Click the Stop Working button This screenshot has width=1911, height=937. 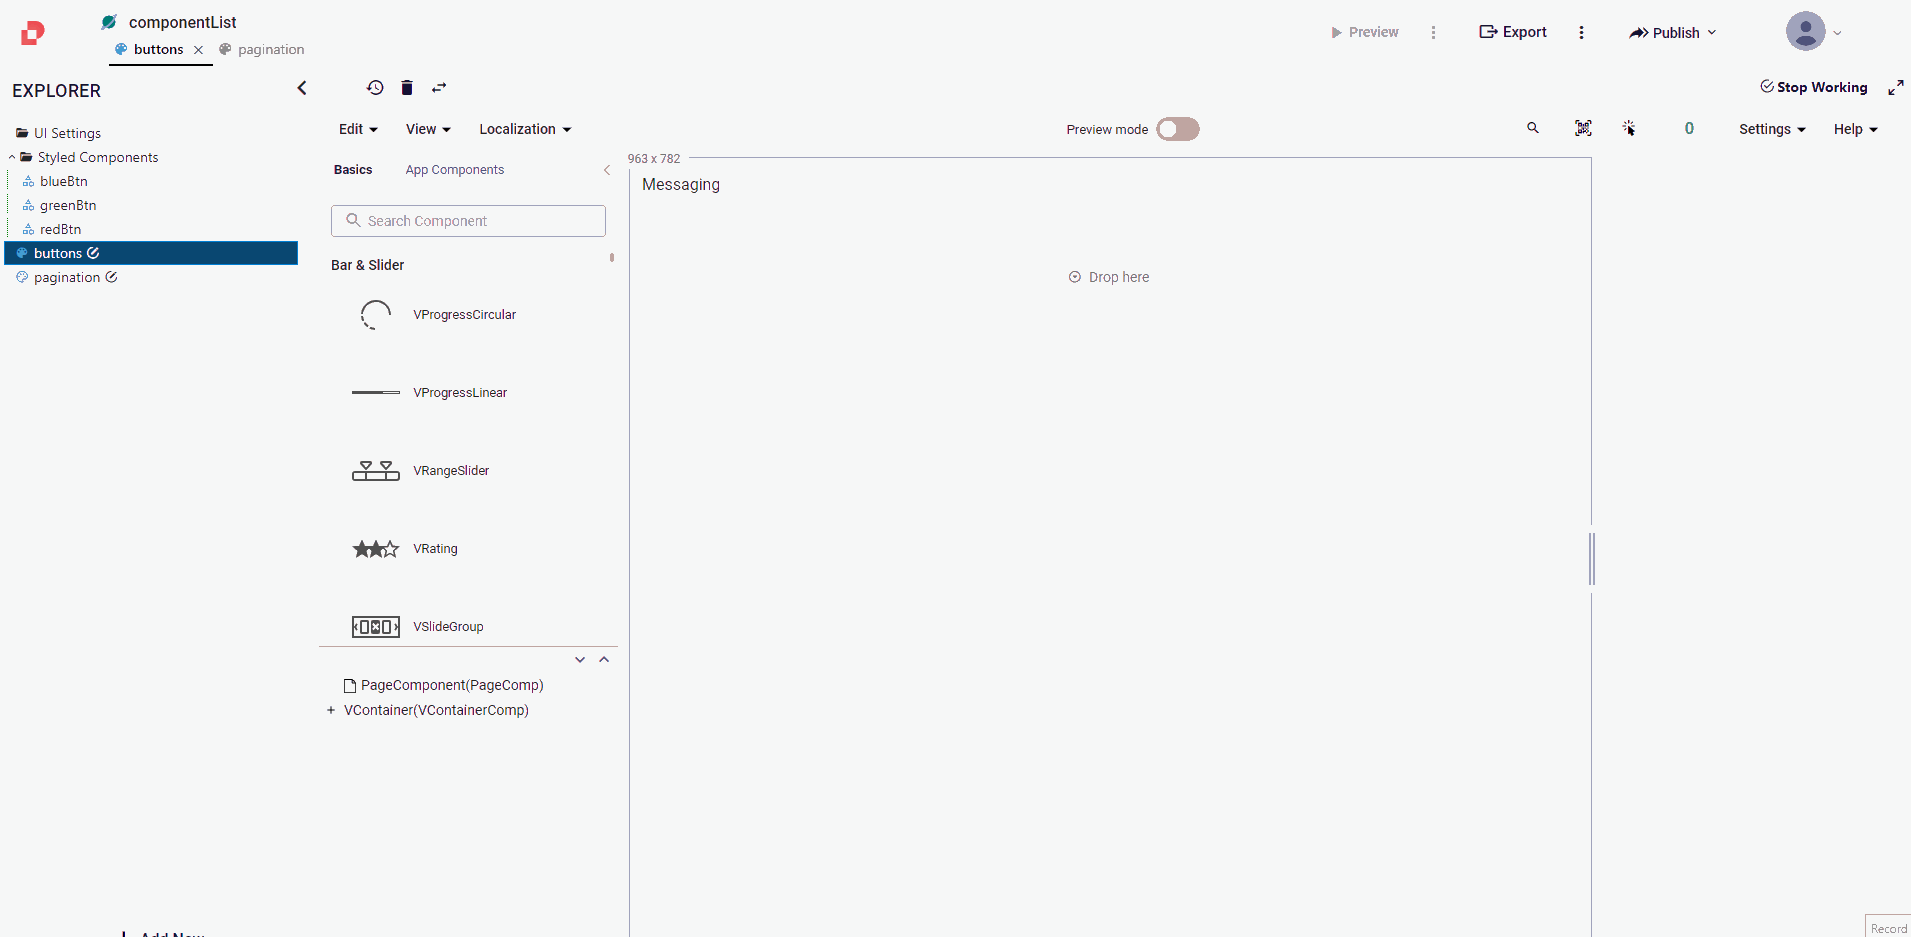(x=1813, y=87)
